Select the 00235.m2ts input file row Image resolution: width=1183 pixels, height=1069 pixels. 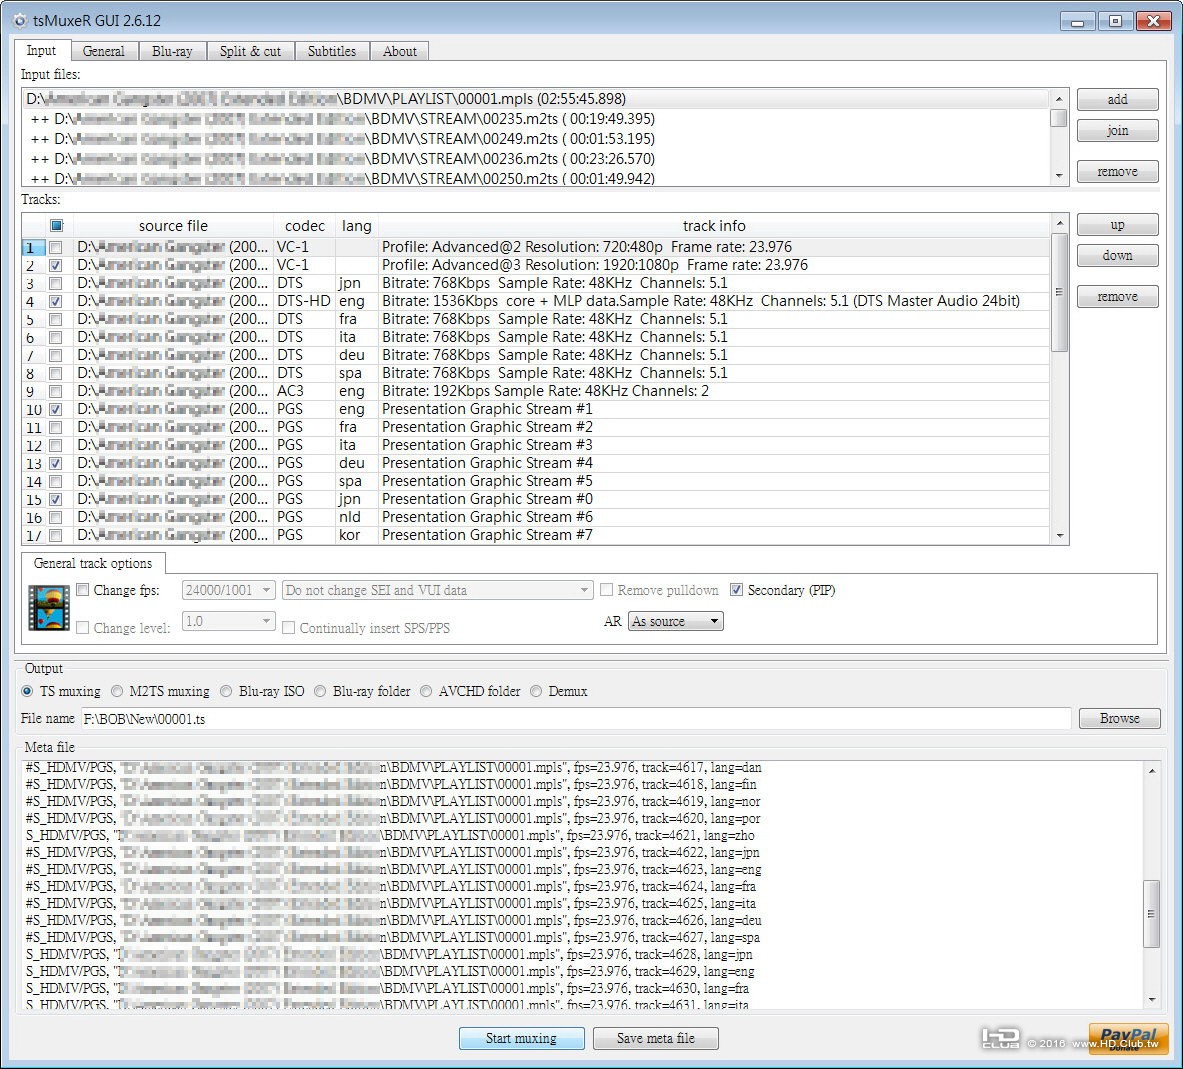click(x=536, y=119)
